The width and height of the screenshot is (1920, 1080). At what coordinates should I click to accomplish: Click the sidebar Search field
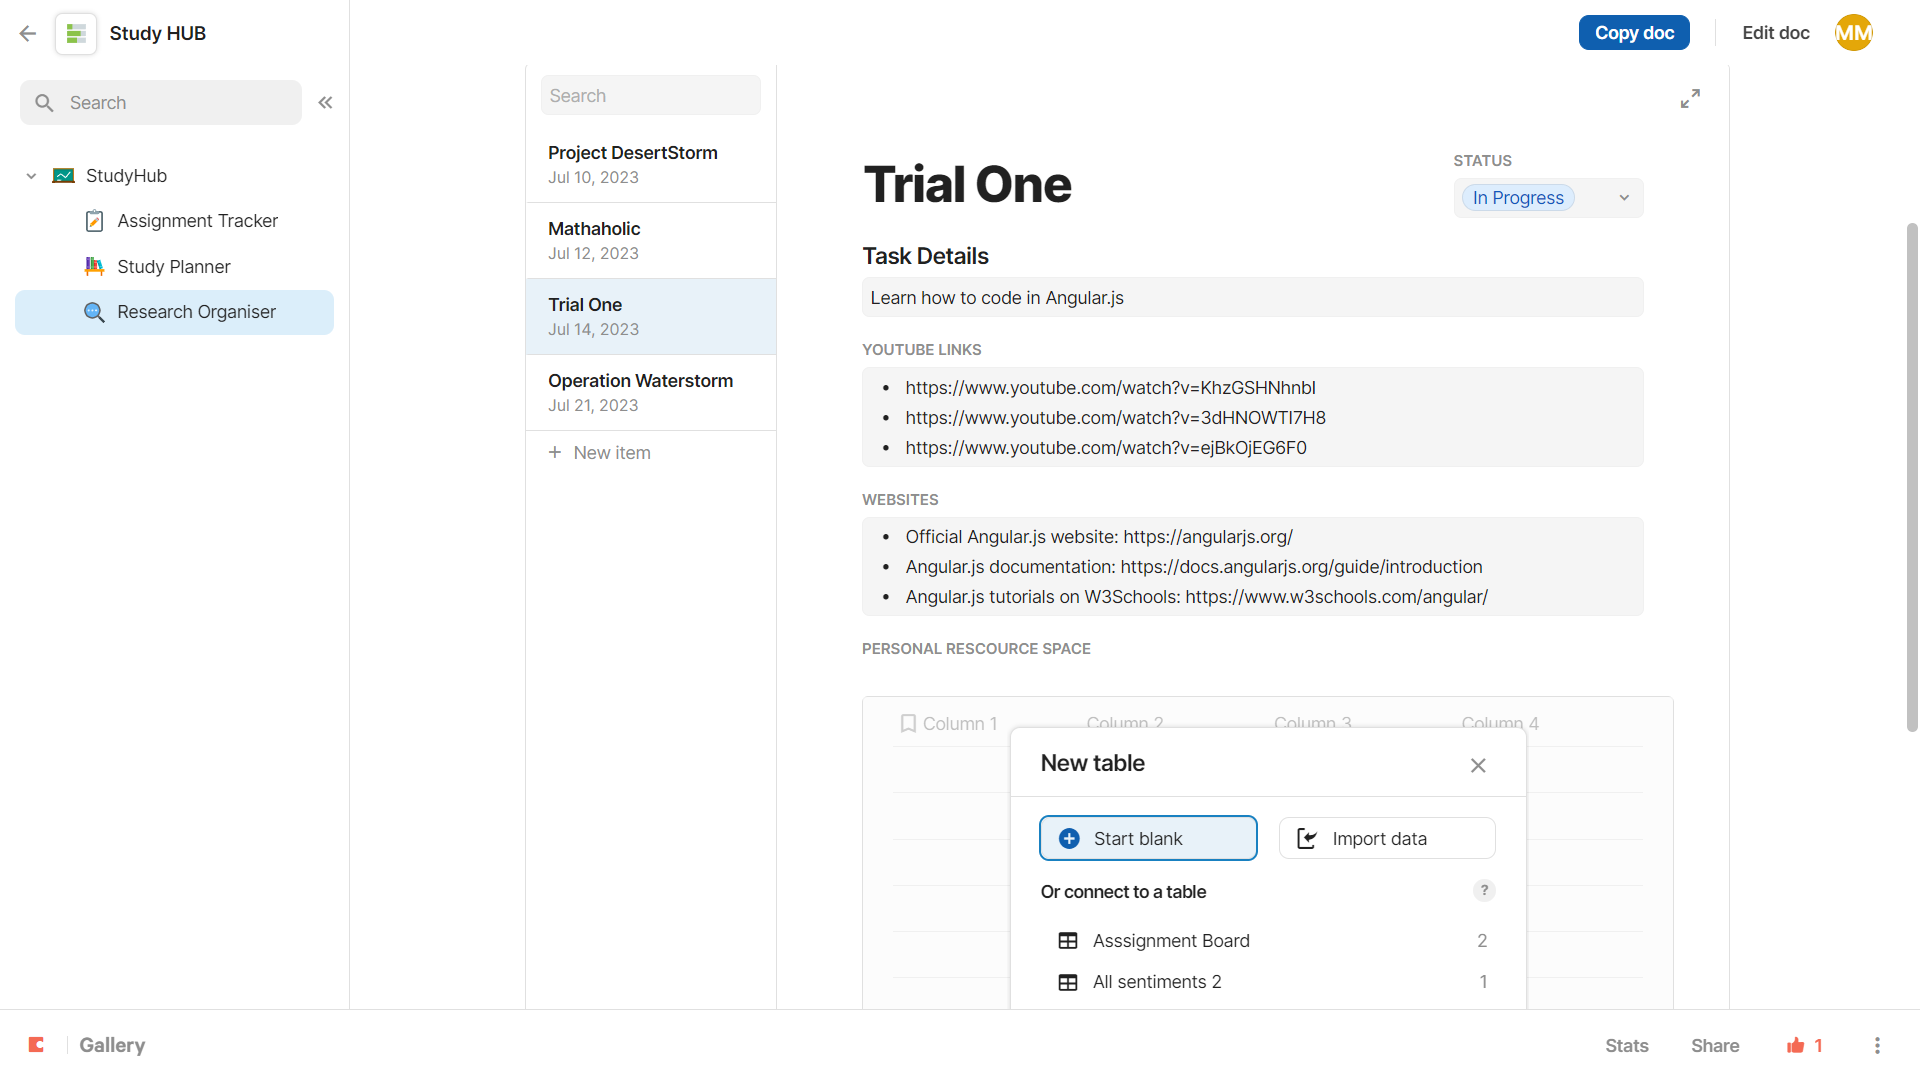pyautogui.click(x=161, y=102)
